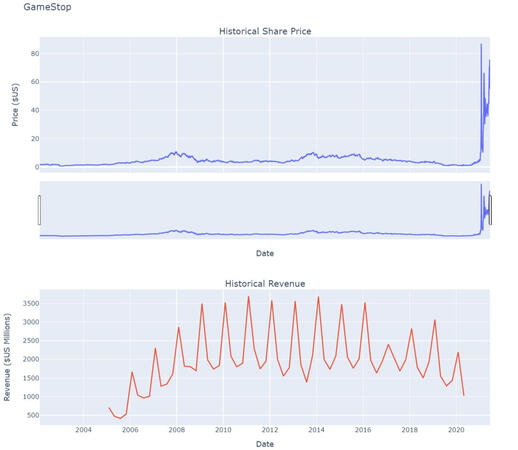
Task: Click the 500 tick on revenue axis
Action: coord(33,415)
